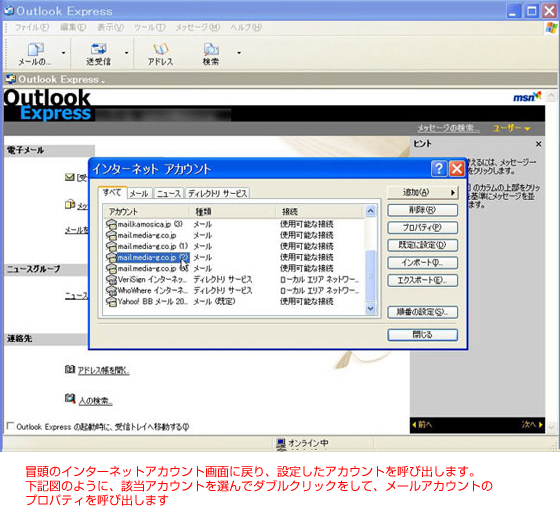Image resolution: width=560 pixels, height=522 pixels.
Task: Switch to the すべて tab
Action: [x=112, y=192]
